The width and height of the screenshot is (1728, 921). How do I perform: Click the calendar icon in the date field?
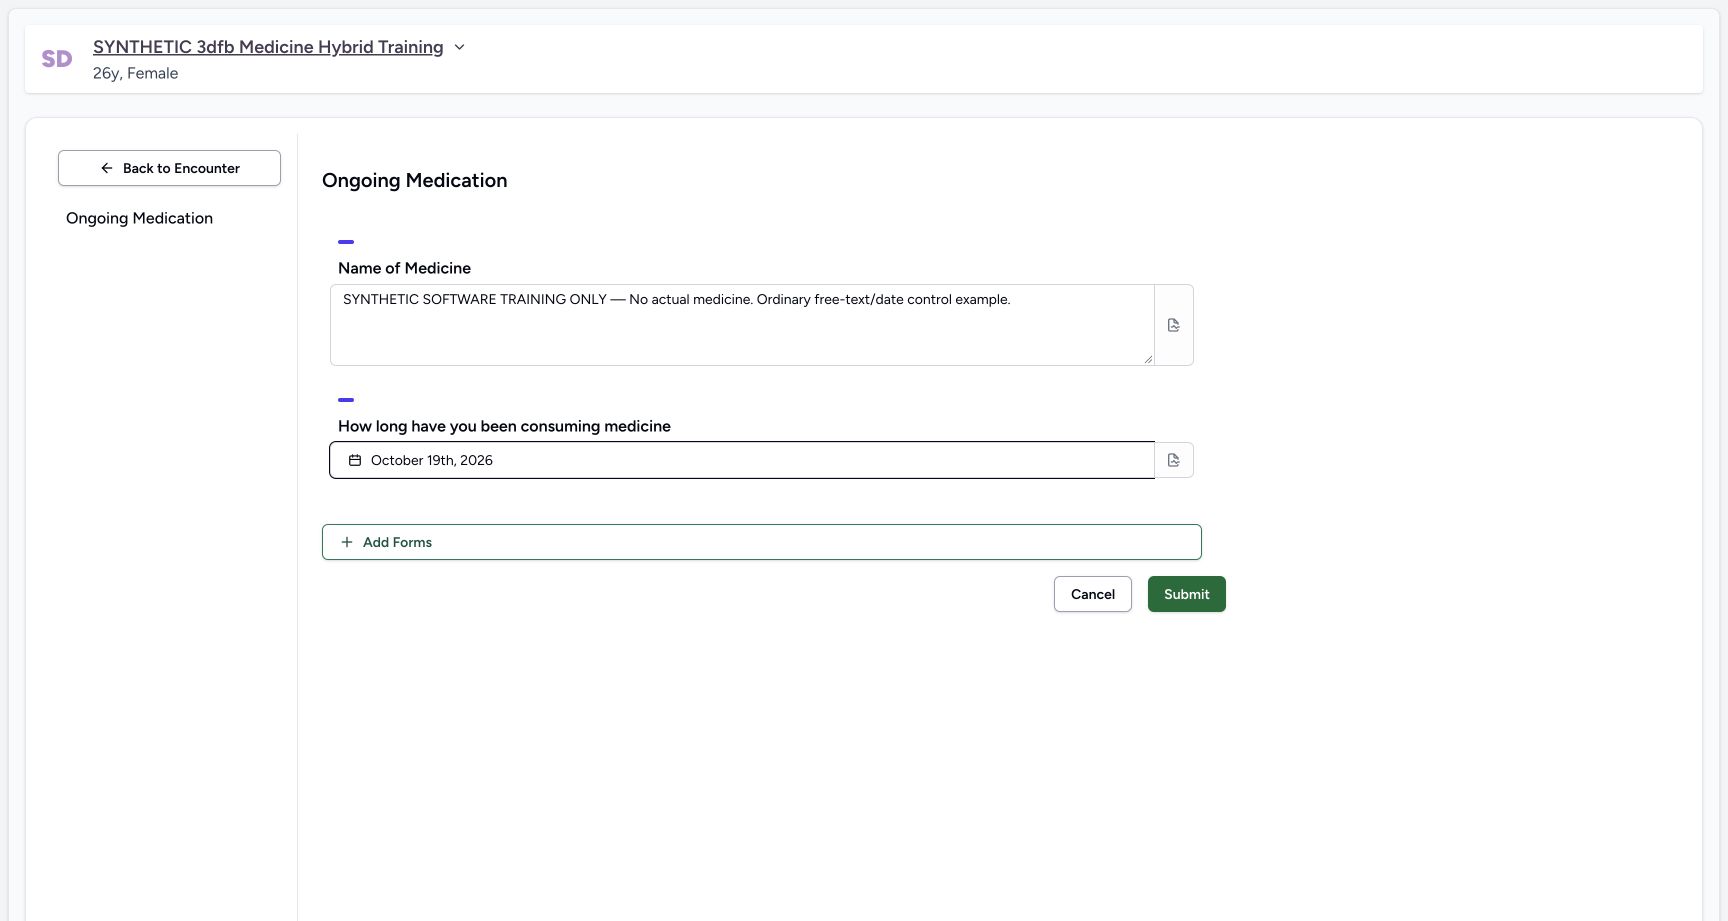[355, 460]
